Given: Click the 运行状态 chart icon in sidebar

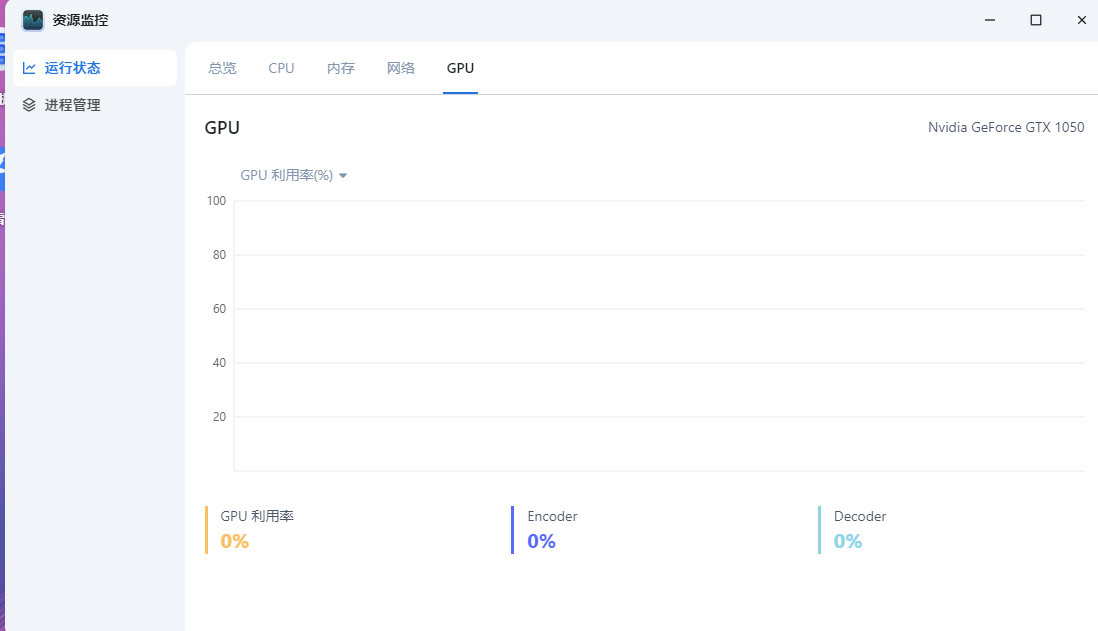Looking at the screenshot, I should 29,68.
